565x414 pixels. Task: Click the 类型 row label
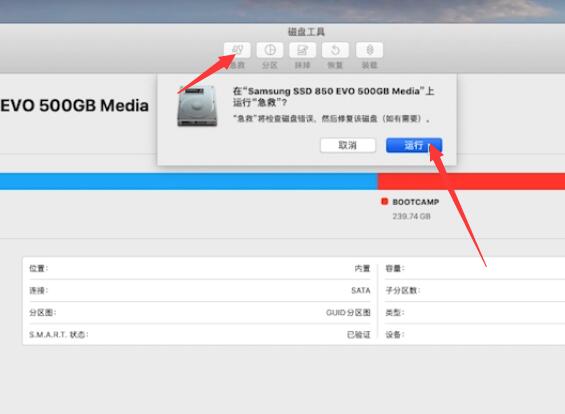[x=395, y=312]
